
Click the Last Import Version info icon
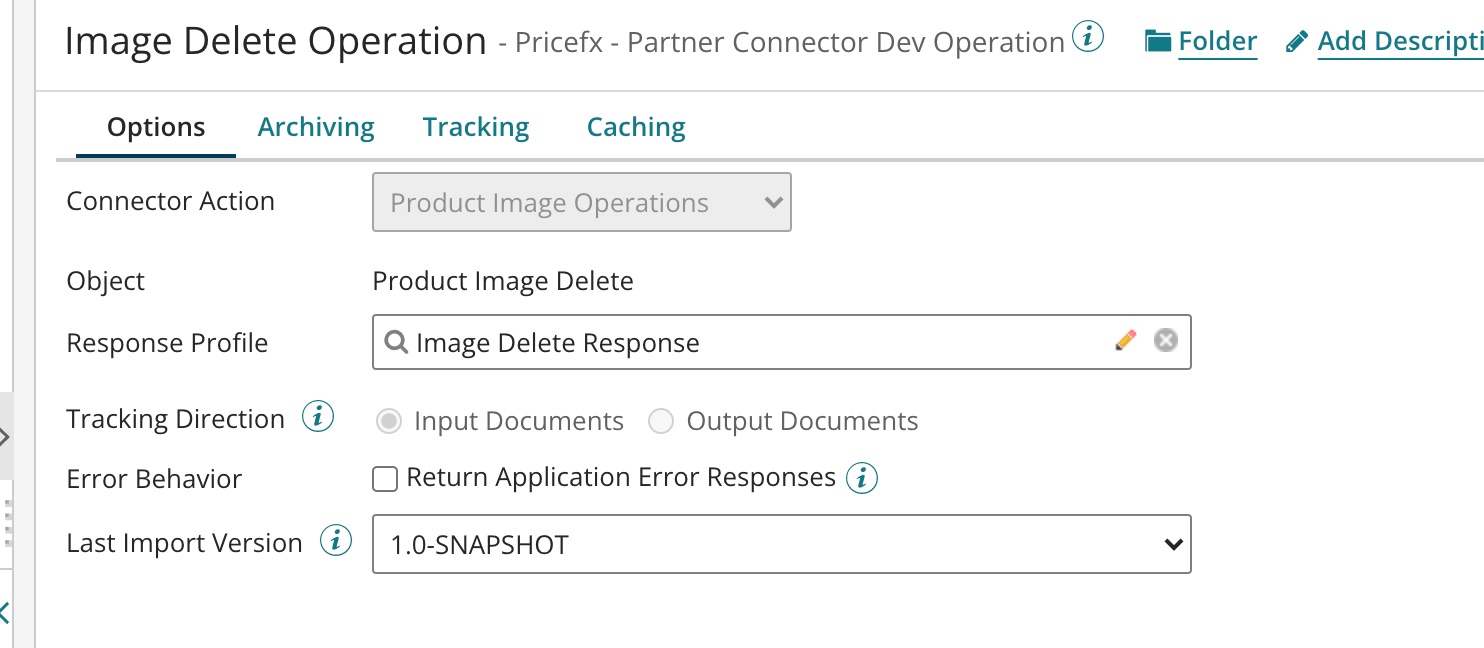pos(336,542)
